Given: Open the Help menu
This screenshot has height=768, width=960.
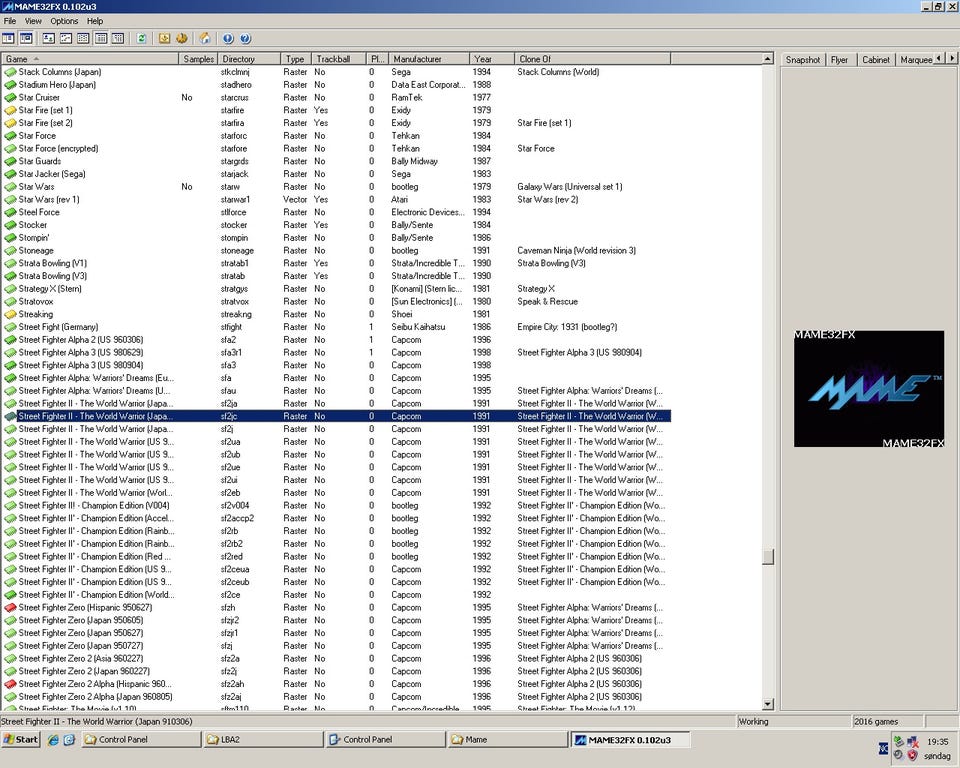Looking at the screenshot, I should pos(95,21).
